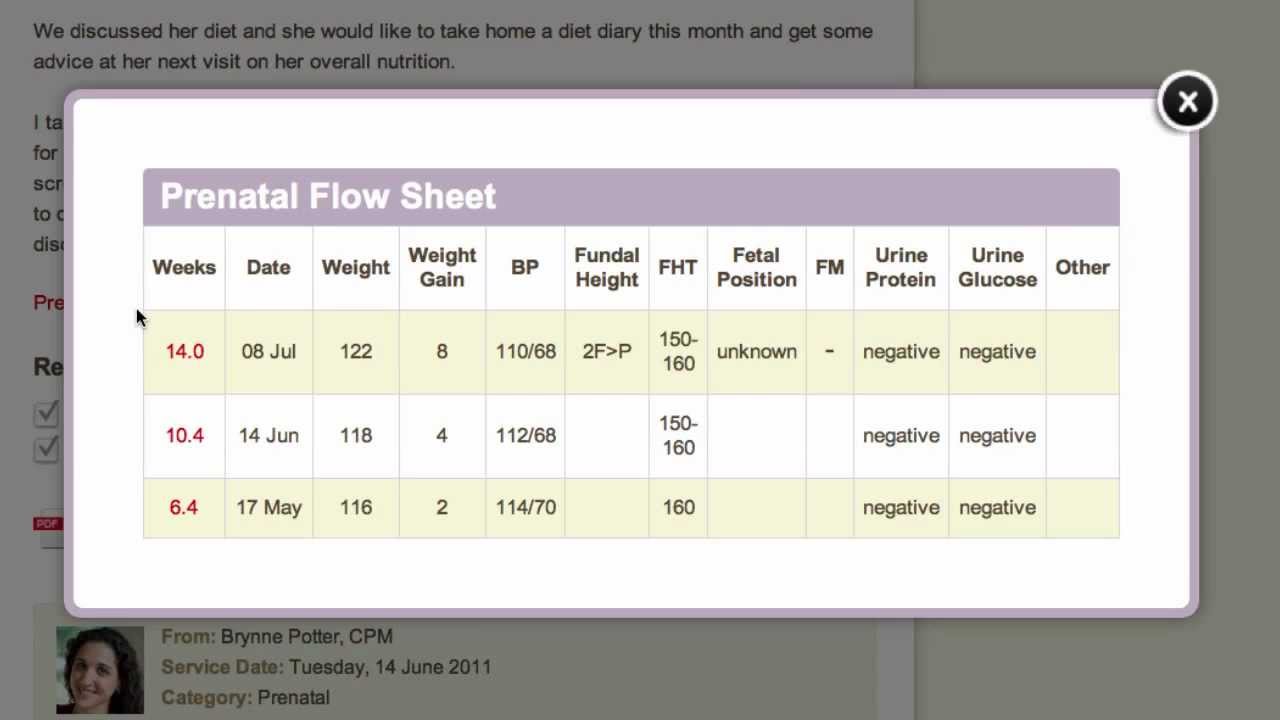Click the Weight Gain column header
Image resolution: width=1280 pixels, height=720 pixels.
[x=442, y=268]
